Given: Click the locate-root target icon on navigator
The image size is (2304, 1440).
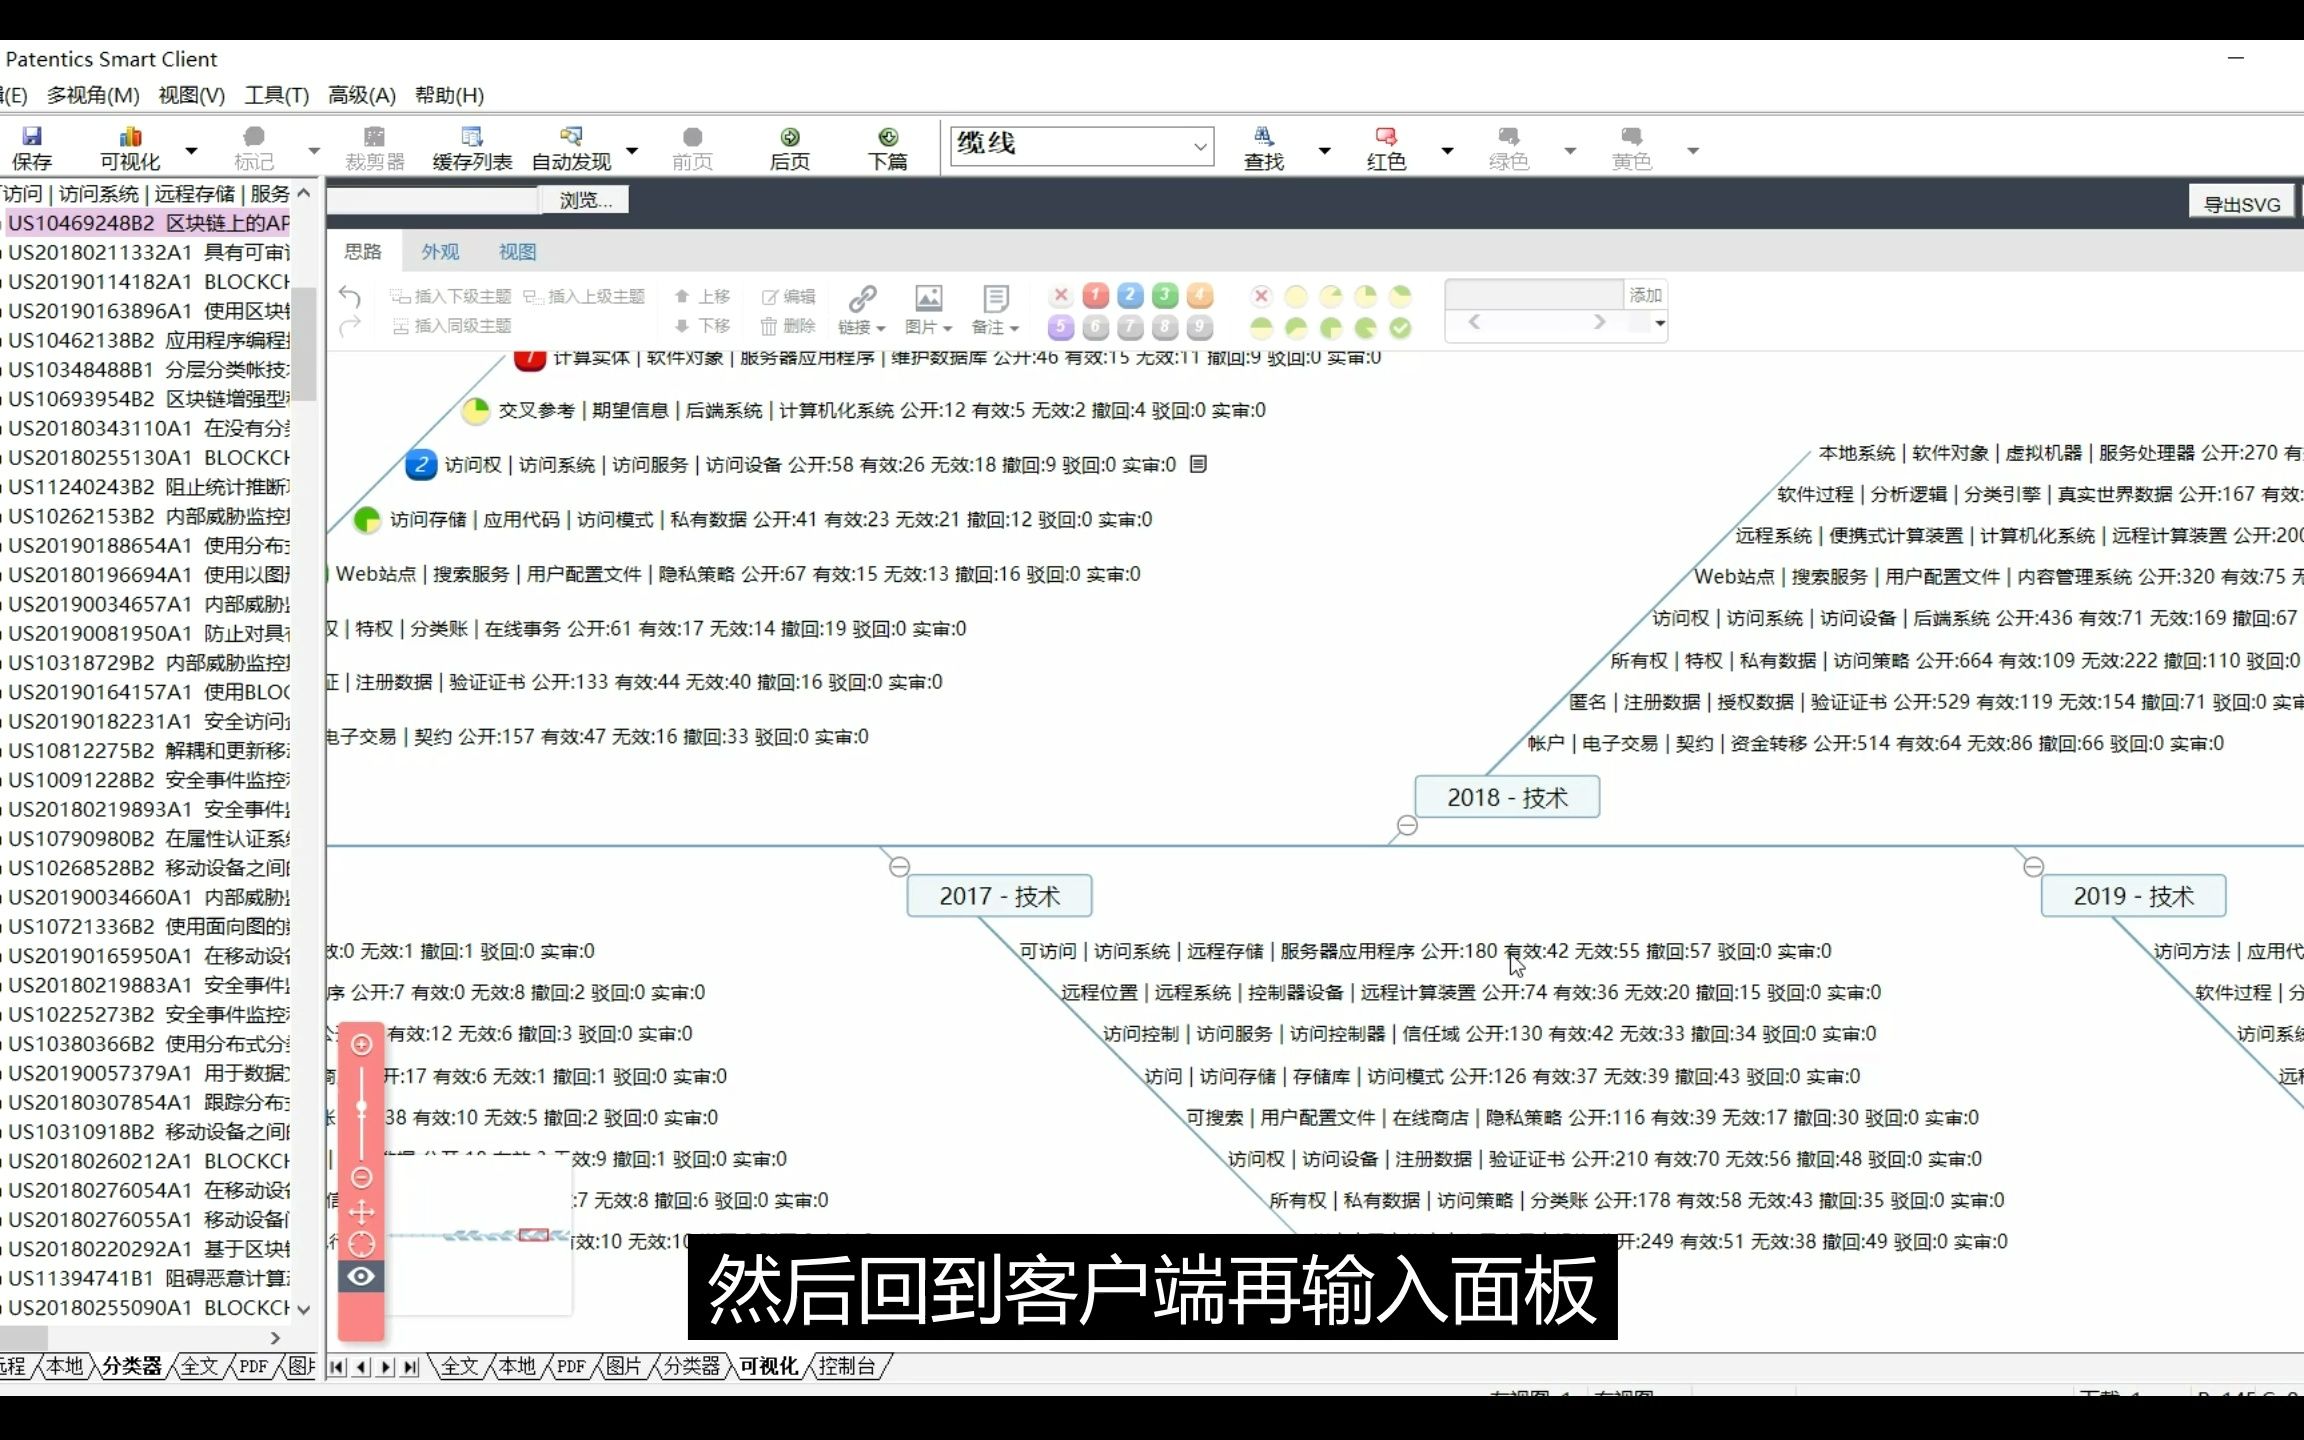Looking at the screenshot, I should [361, 1245].
